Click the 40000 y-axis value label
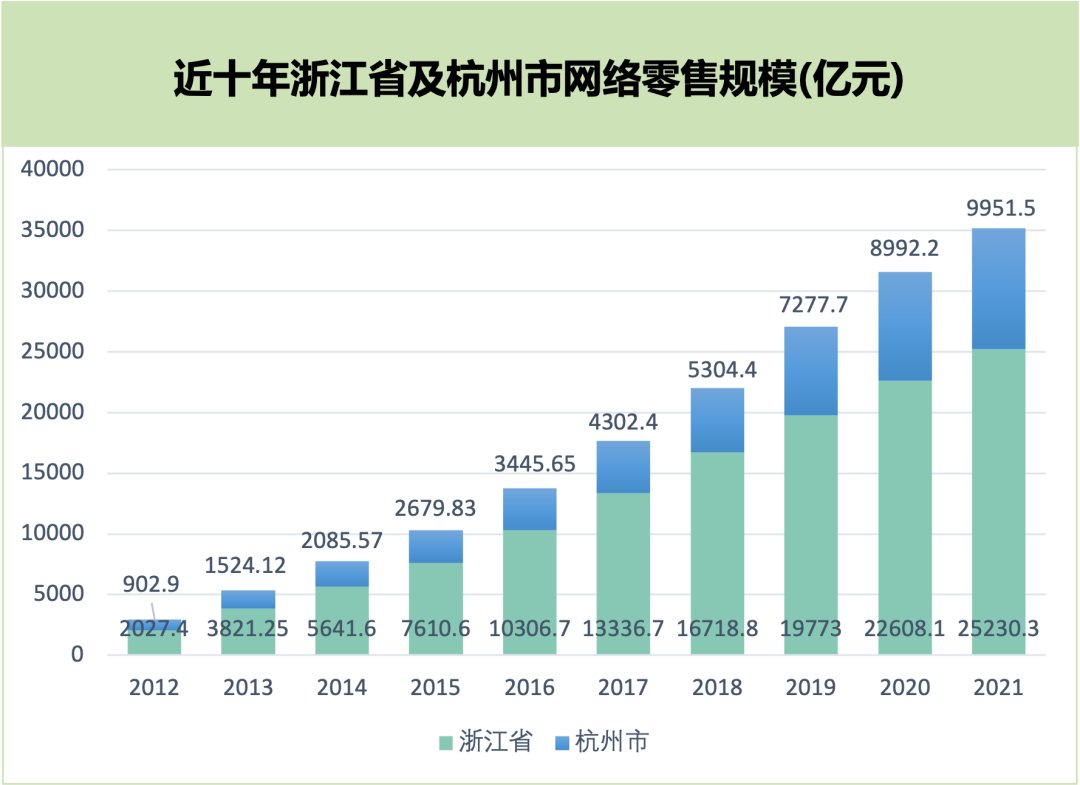The height and width of the screenshot is (785, 1080). [x=55, y=169]
